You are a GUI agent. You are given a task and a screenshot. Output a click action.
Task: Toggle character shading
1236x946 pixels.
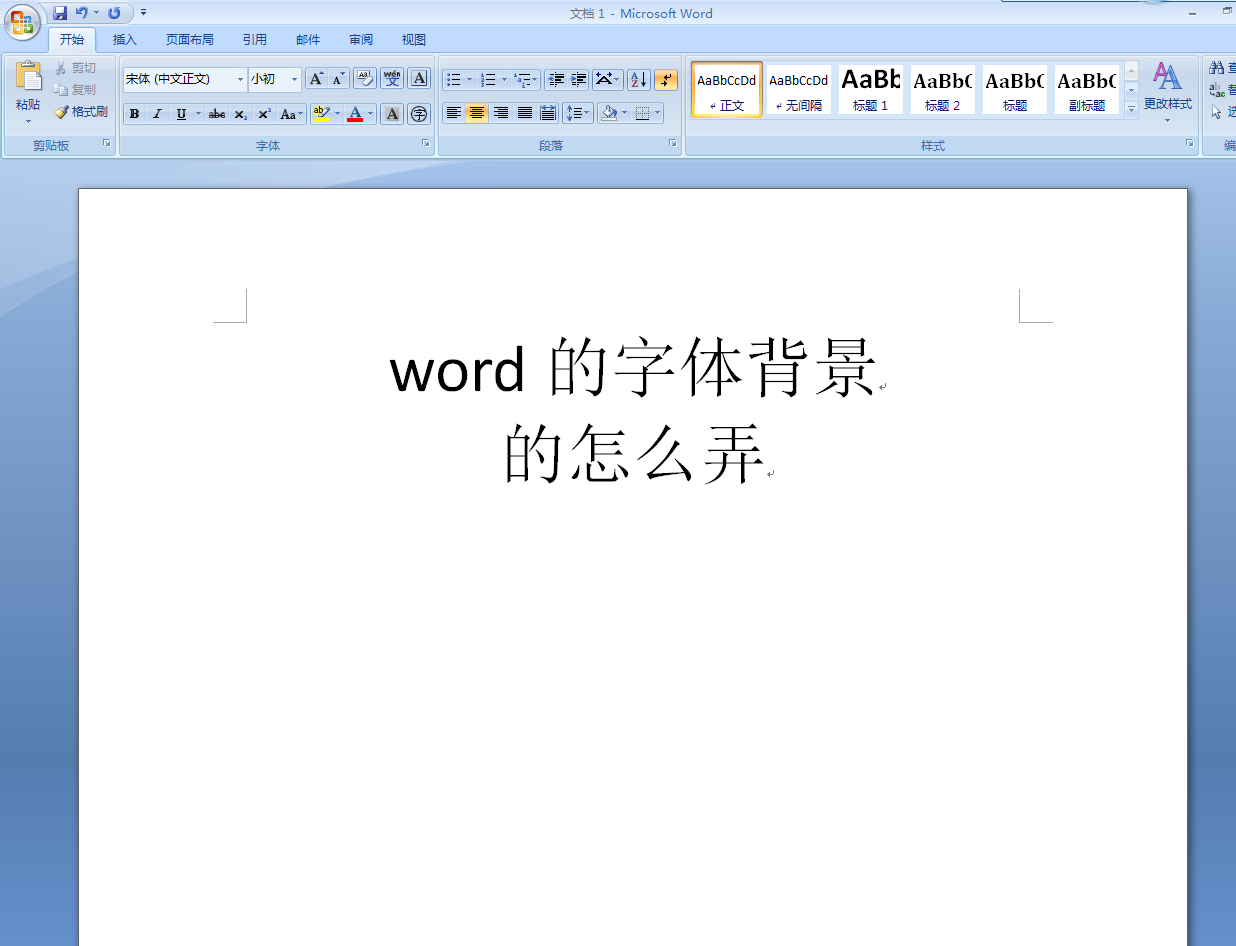tap(392, 114)
